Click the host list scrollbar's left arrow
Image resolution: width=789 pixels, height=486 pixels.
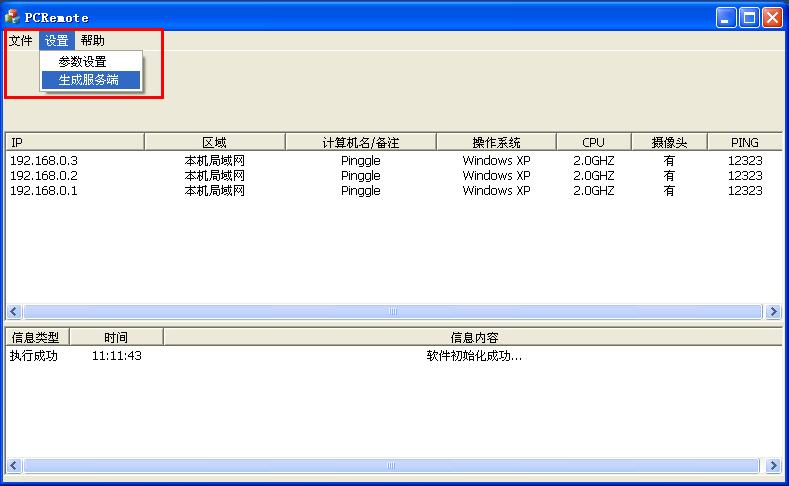point(14,311)
